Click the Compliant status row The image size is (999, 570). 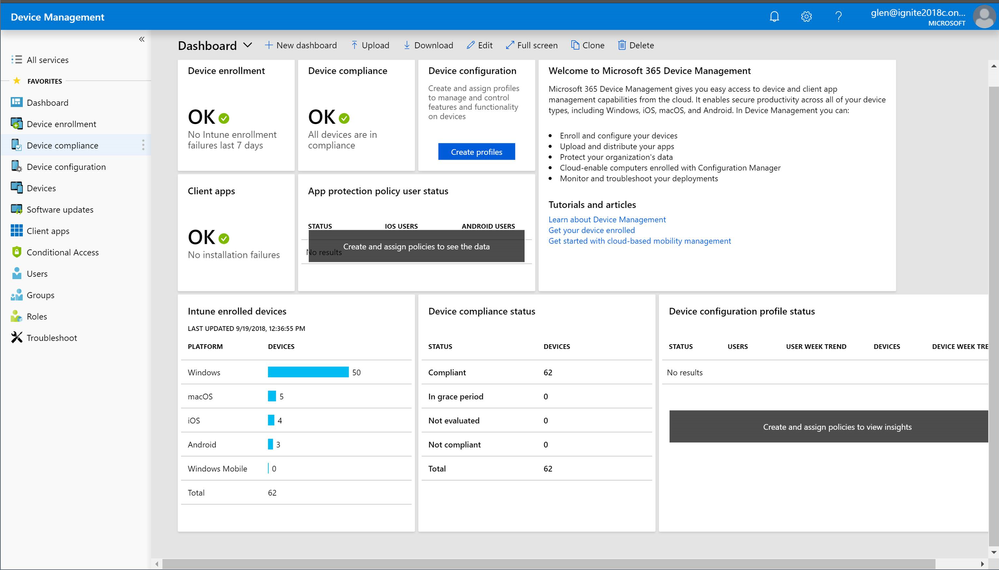point(536,373)
